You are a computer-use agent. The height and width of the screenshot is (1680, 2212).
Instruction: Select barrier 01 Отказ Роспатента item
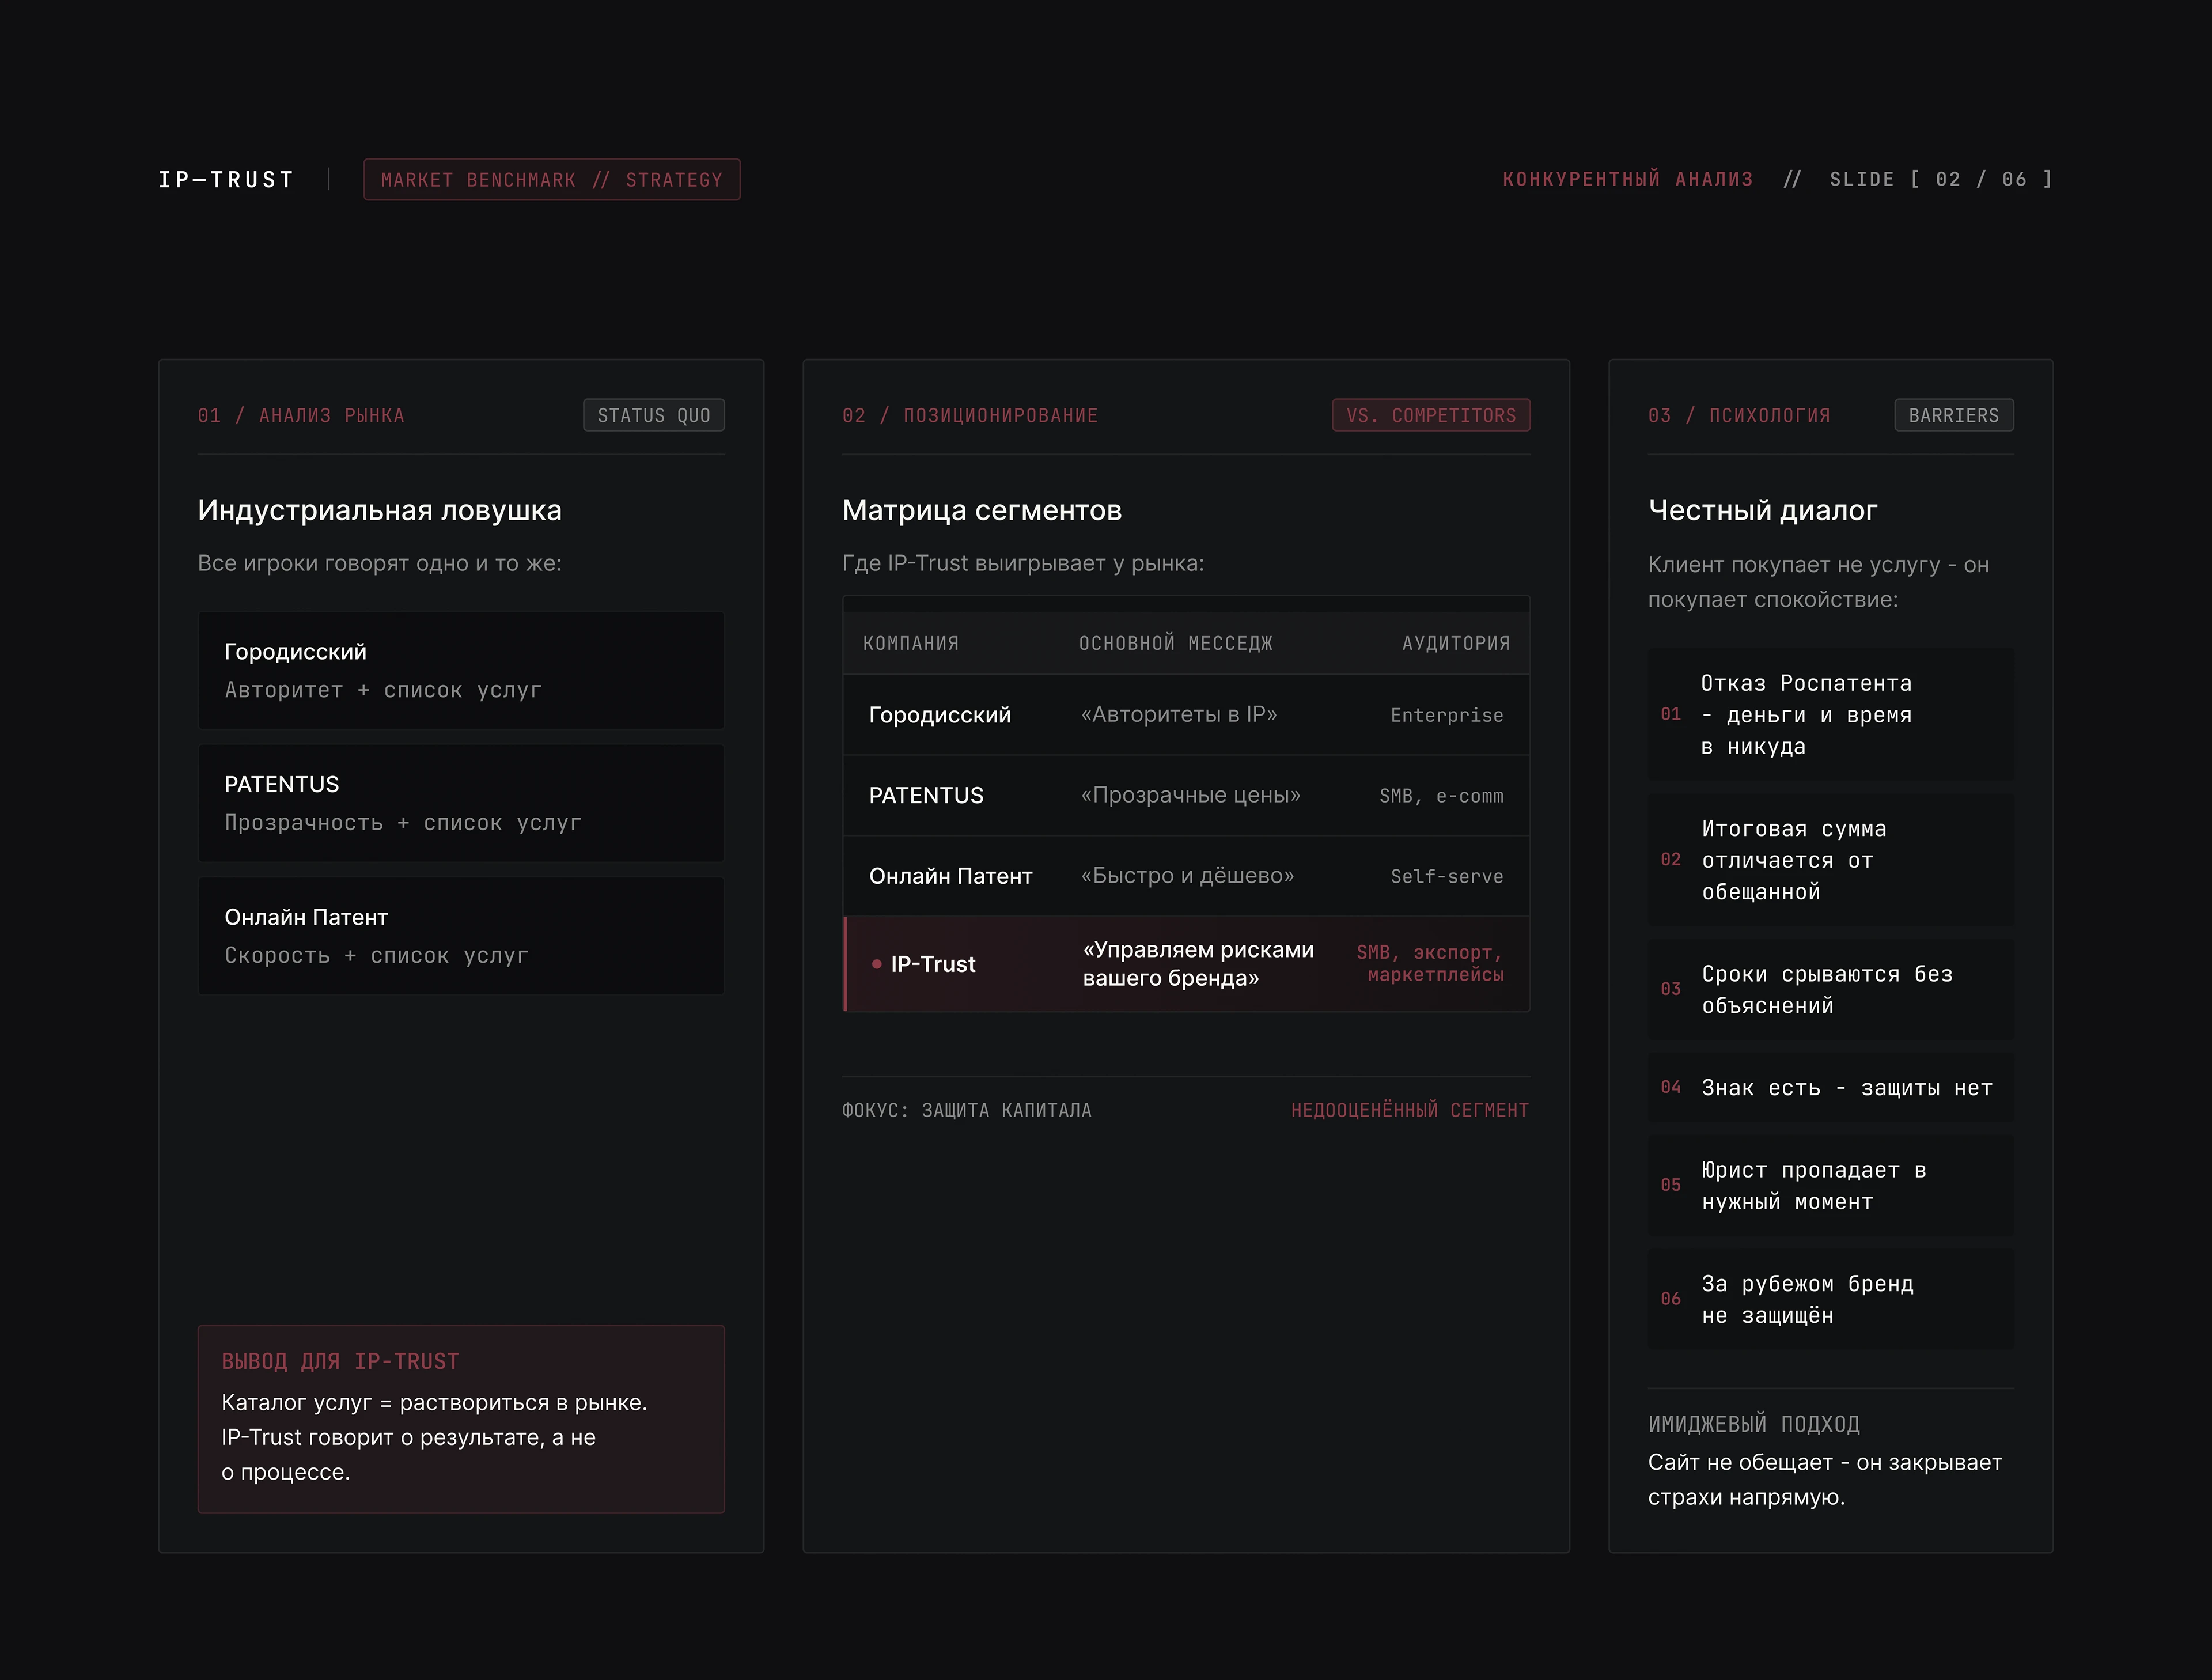tap(1831, 714)
